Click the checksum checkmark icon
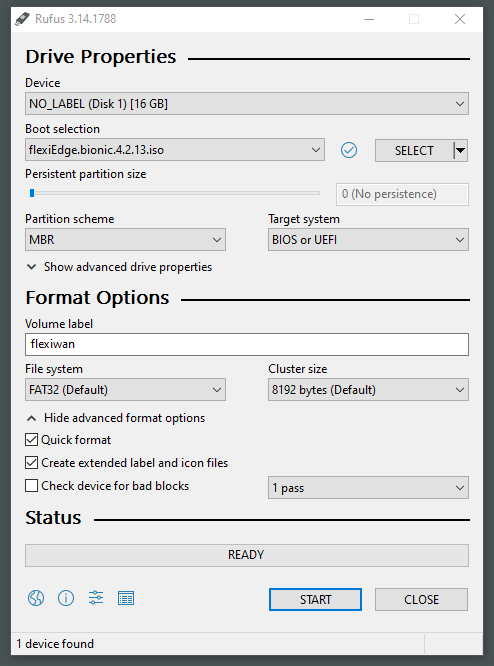Viewport: 494px width, 666px height. (349, 150)
